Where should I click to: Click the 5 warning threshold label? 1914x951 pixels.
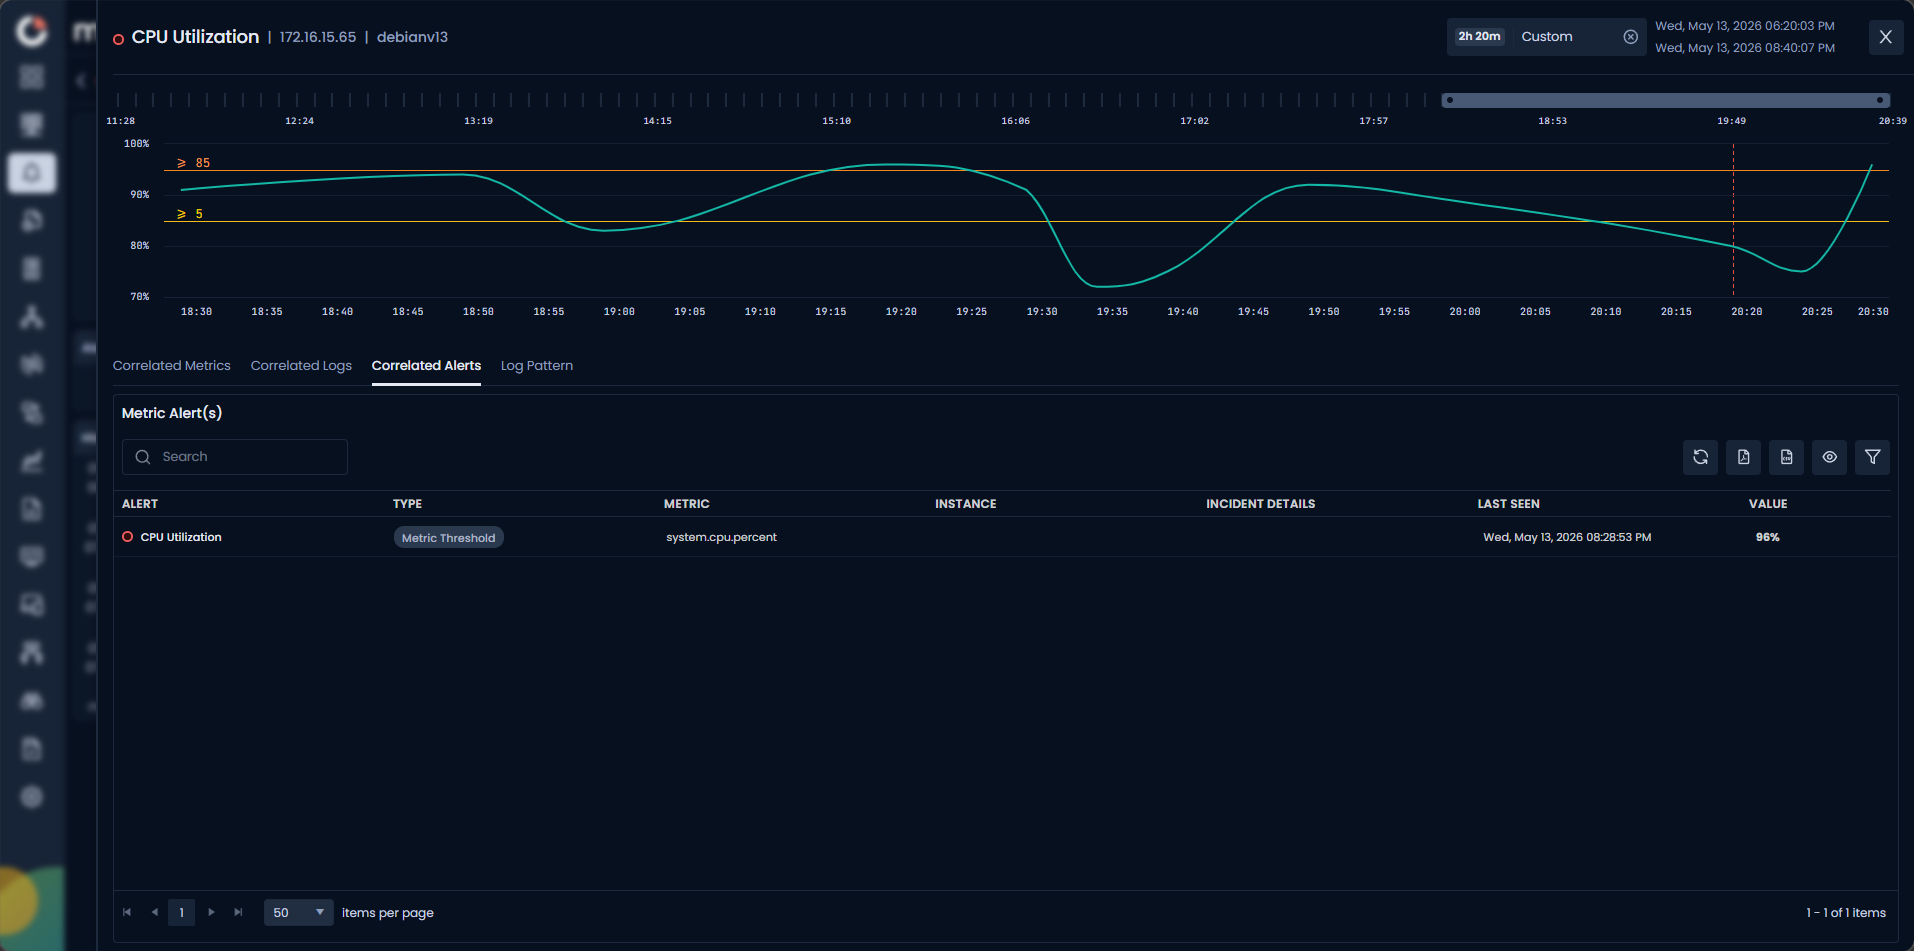190,214
